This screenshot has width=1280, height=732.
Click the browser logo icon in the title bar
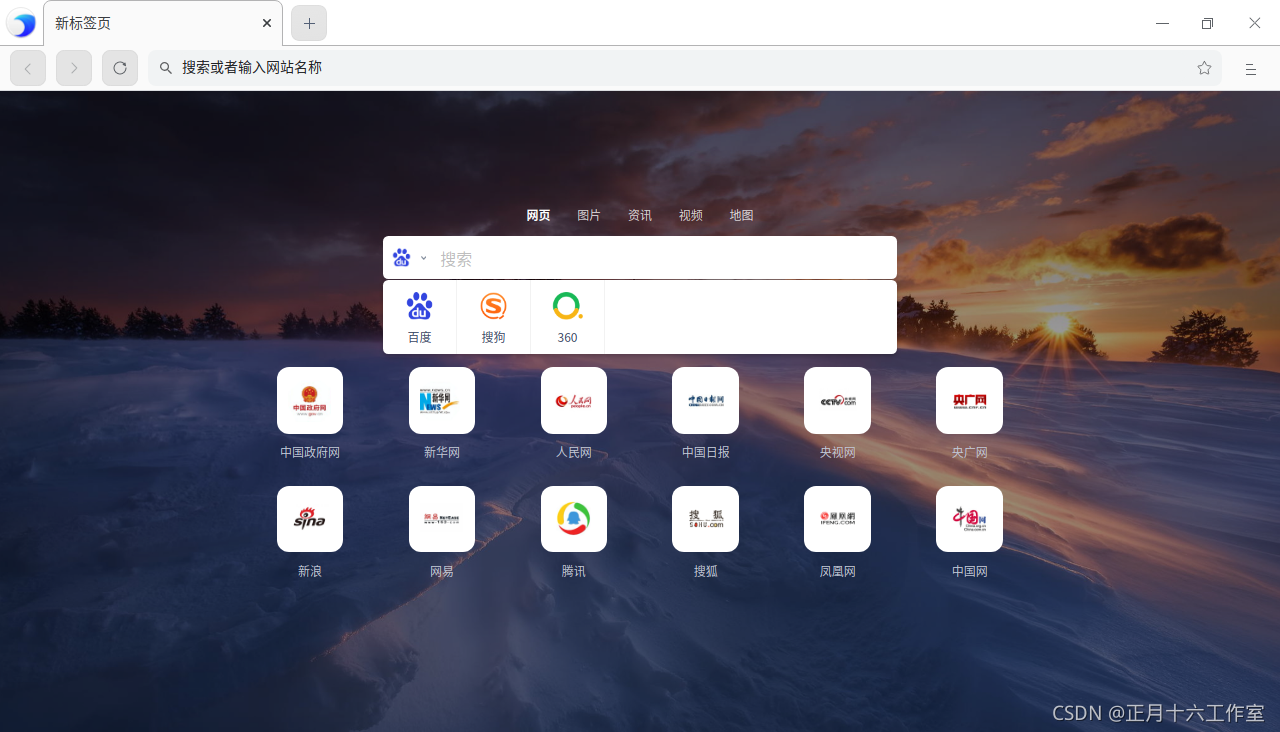click(21, 23)
